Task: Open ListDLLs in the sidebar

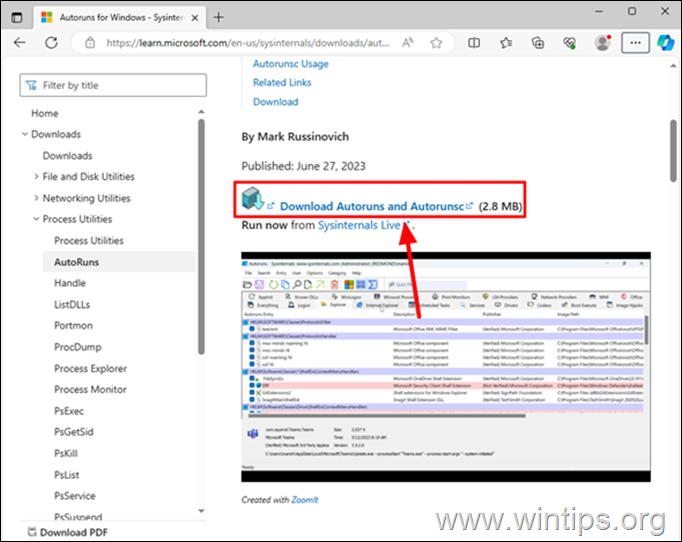Action: [72, 304]
